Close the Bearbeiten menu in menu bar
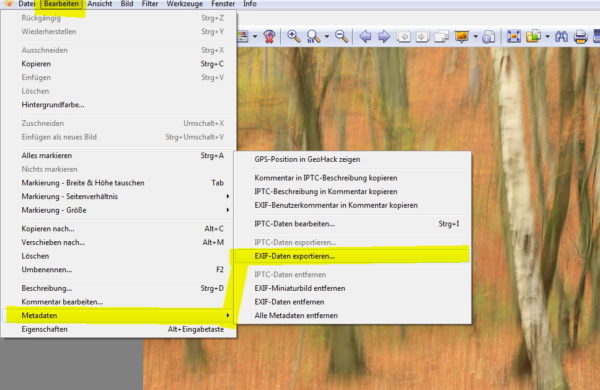The image size is (600, 390). (x=61, y=4)
